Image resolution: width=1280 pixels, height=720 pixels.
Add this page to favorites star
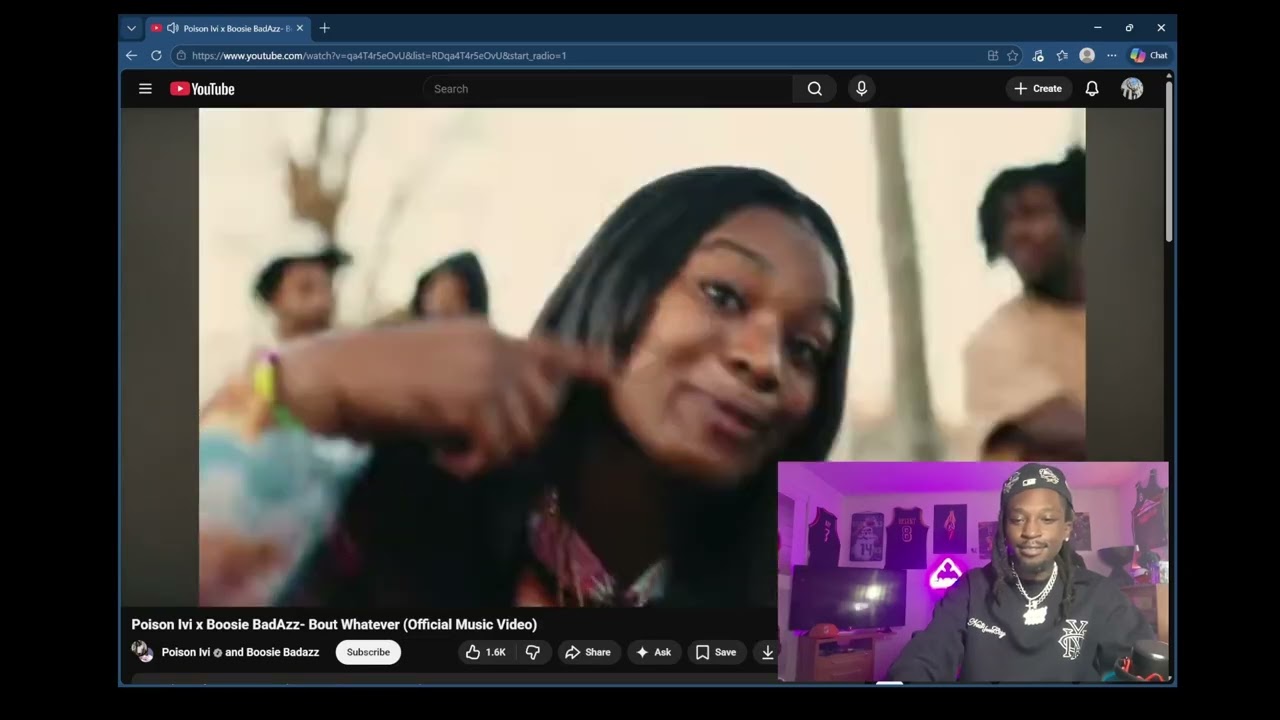1013,56
